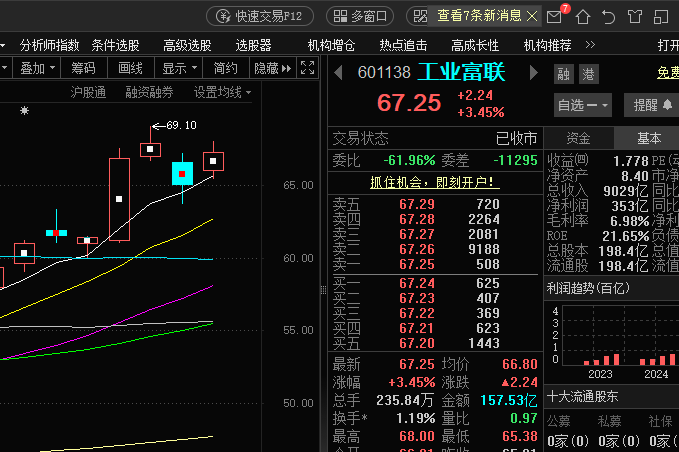Select the tall red candlestick
This screenshot has width=679, height=452.
[120, 199]
